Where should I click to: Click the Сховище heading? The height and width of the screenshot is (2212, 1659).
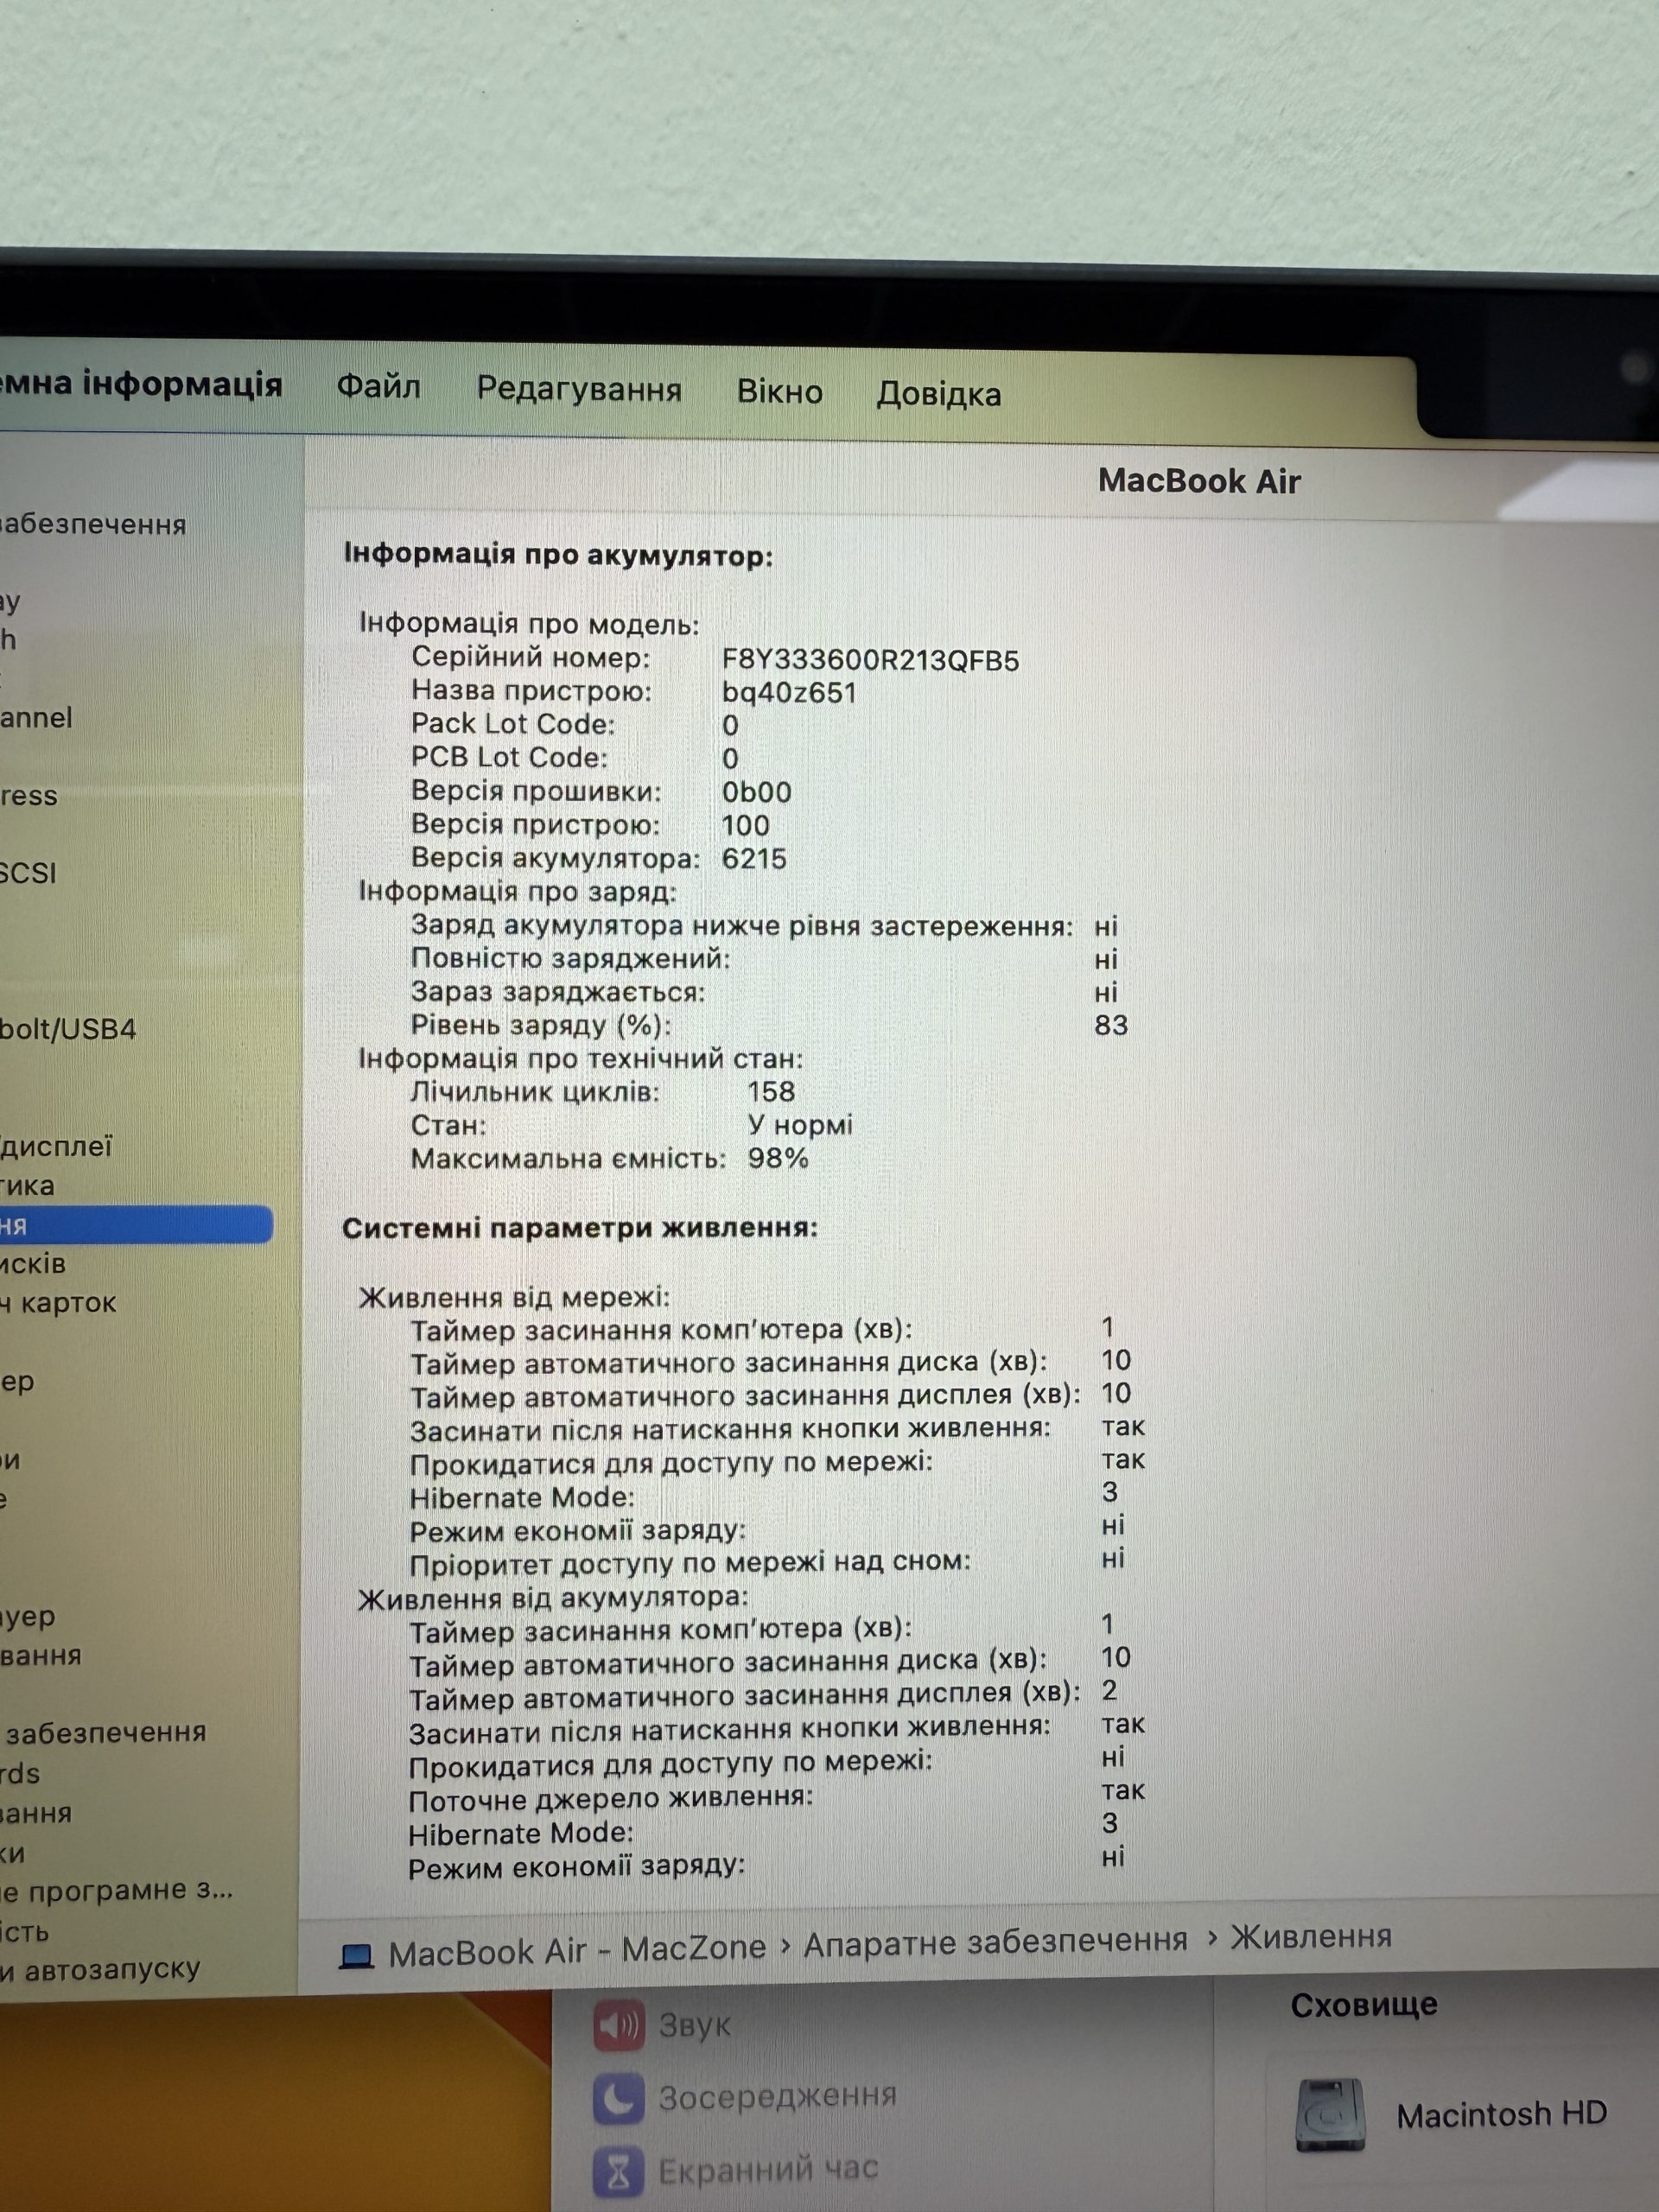click(x=1364, y=2004)
